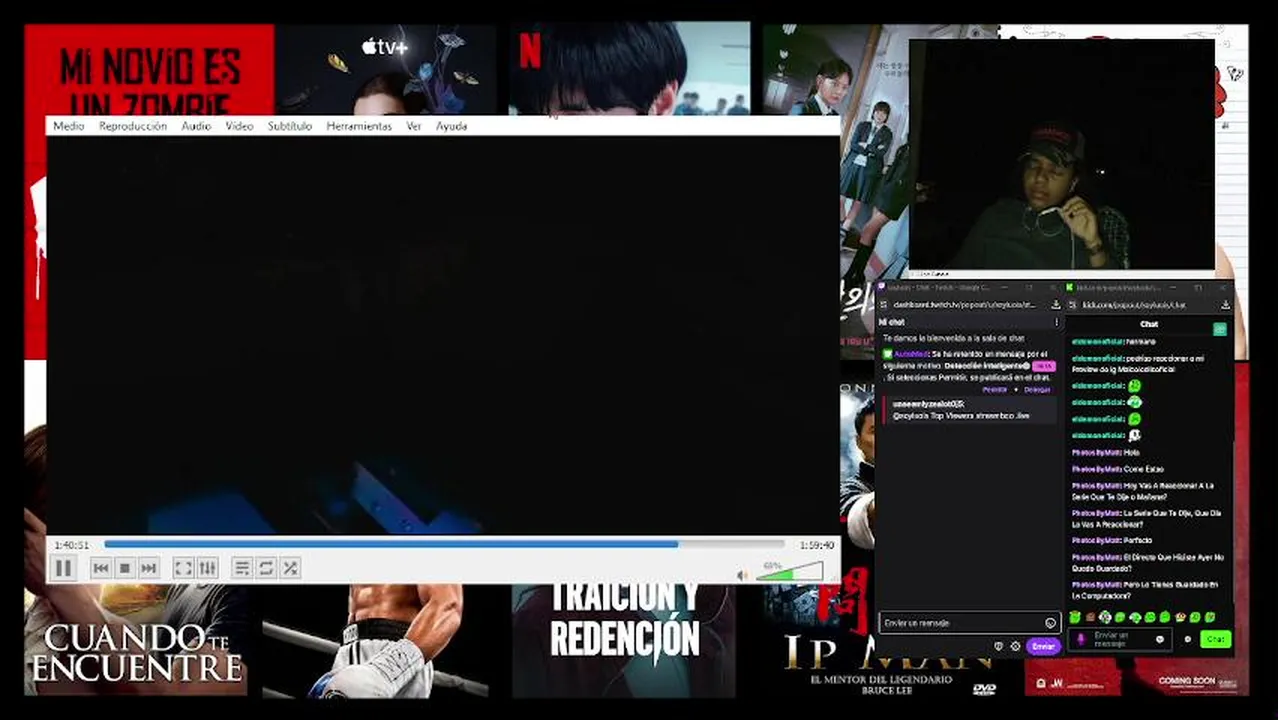Image resolution: width=1278 pixels, height=720 pixels.
Task: Toggle total time display 1:59:40
Action: (x=816, y=545)
